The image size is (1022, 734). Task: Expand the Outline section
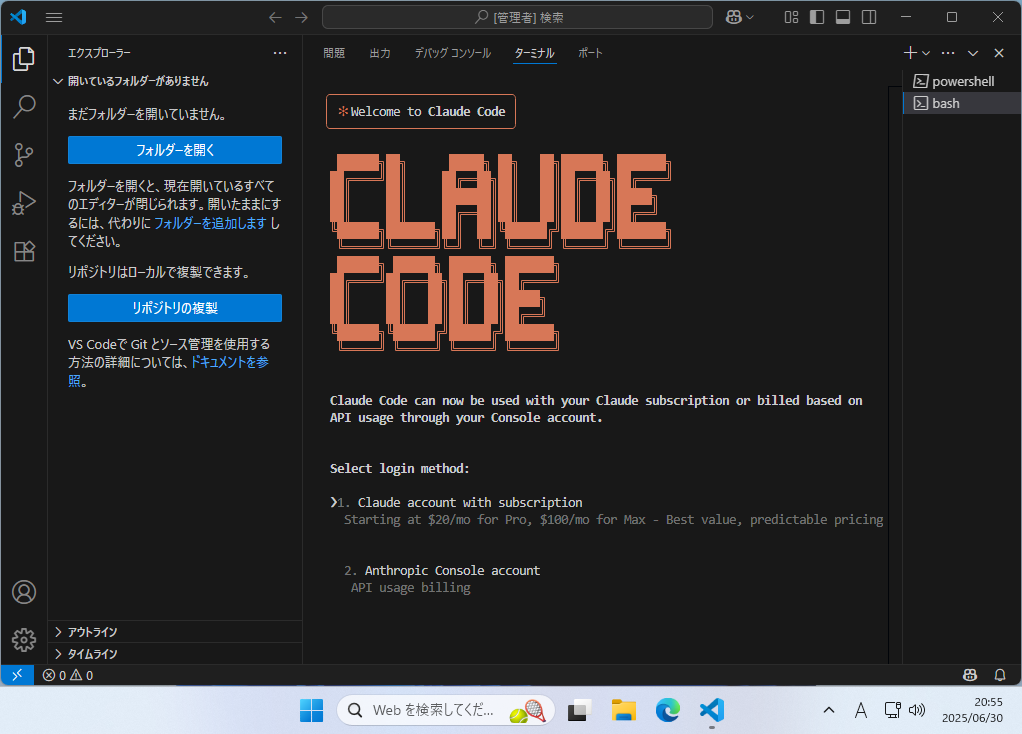[175, 632]
